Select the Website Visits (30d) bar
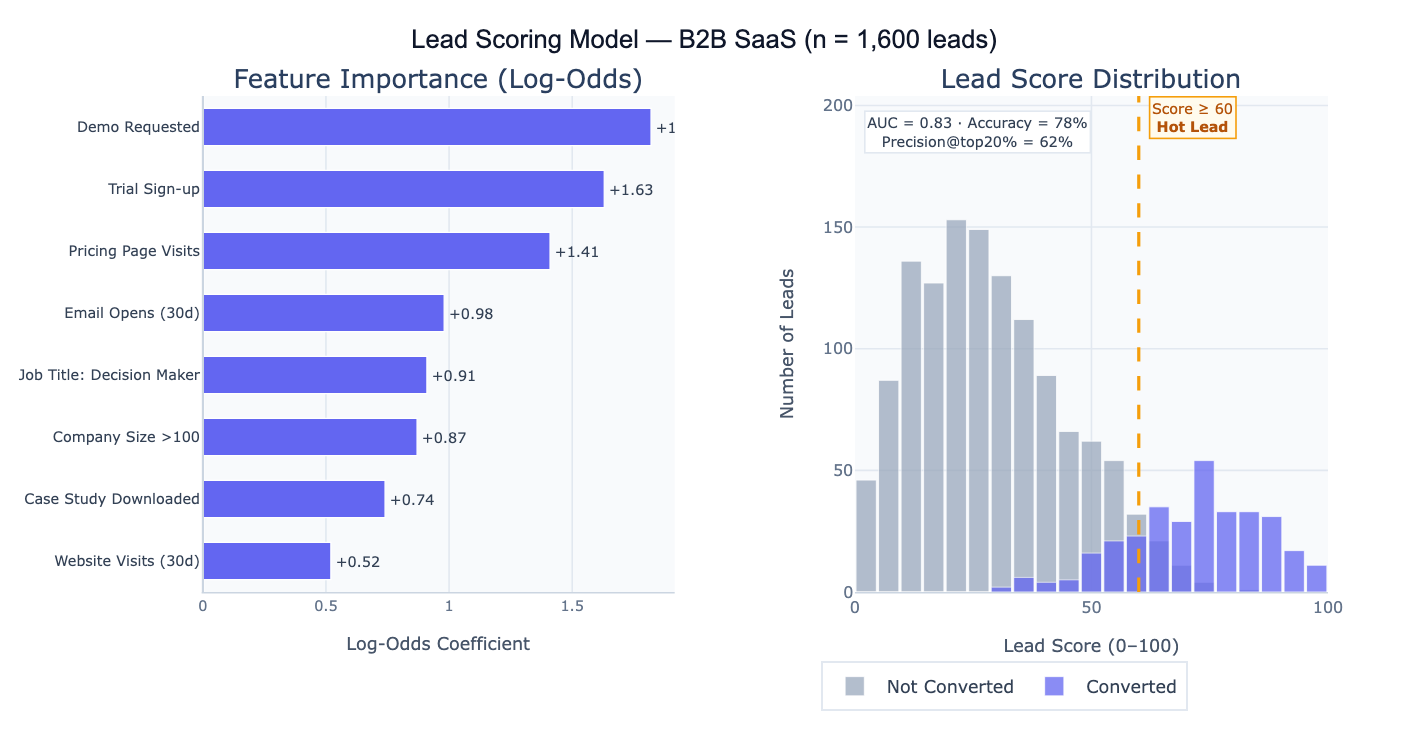1408x736 pixels. (266, 561)
